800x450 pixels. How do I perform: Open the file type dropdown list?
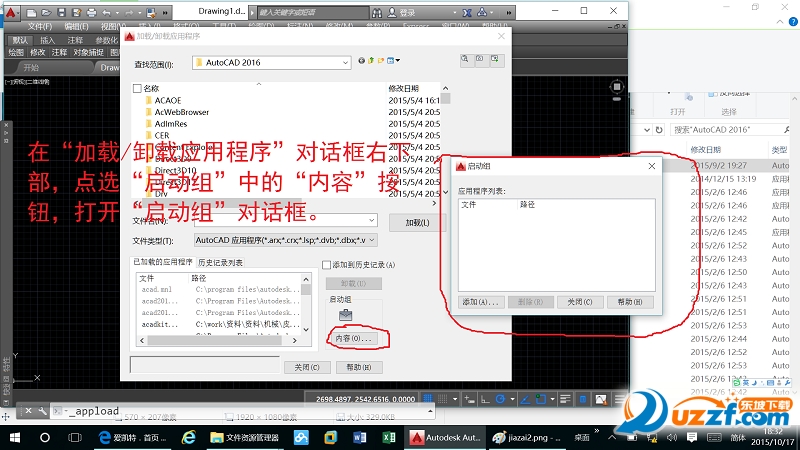(372, 240)
